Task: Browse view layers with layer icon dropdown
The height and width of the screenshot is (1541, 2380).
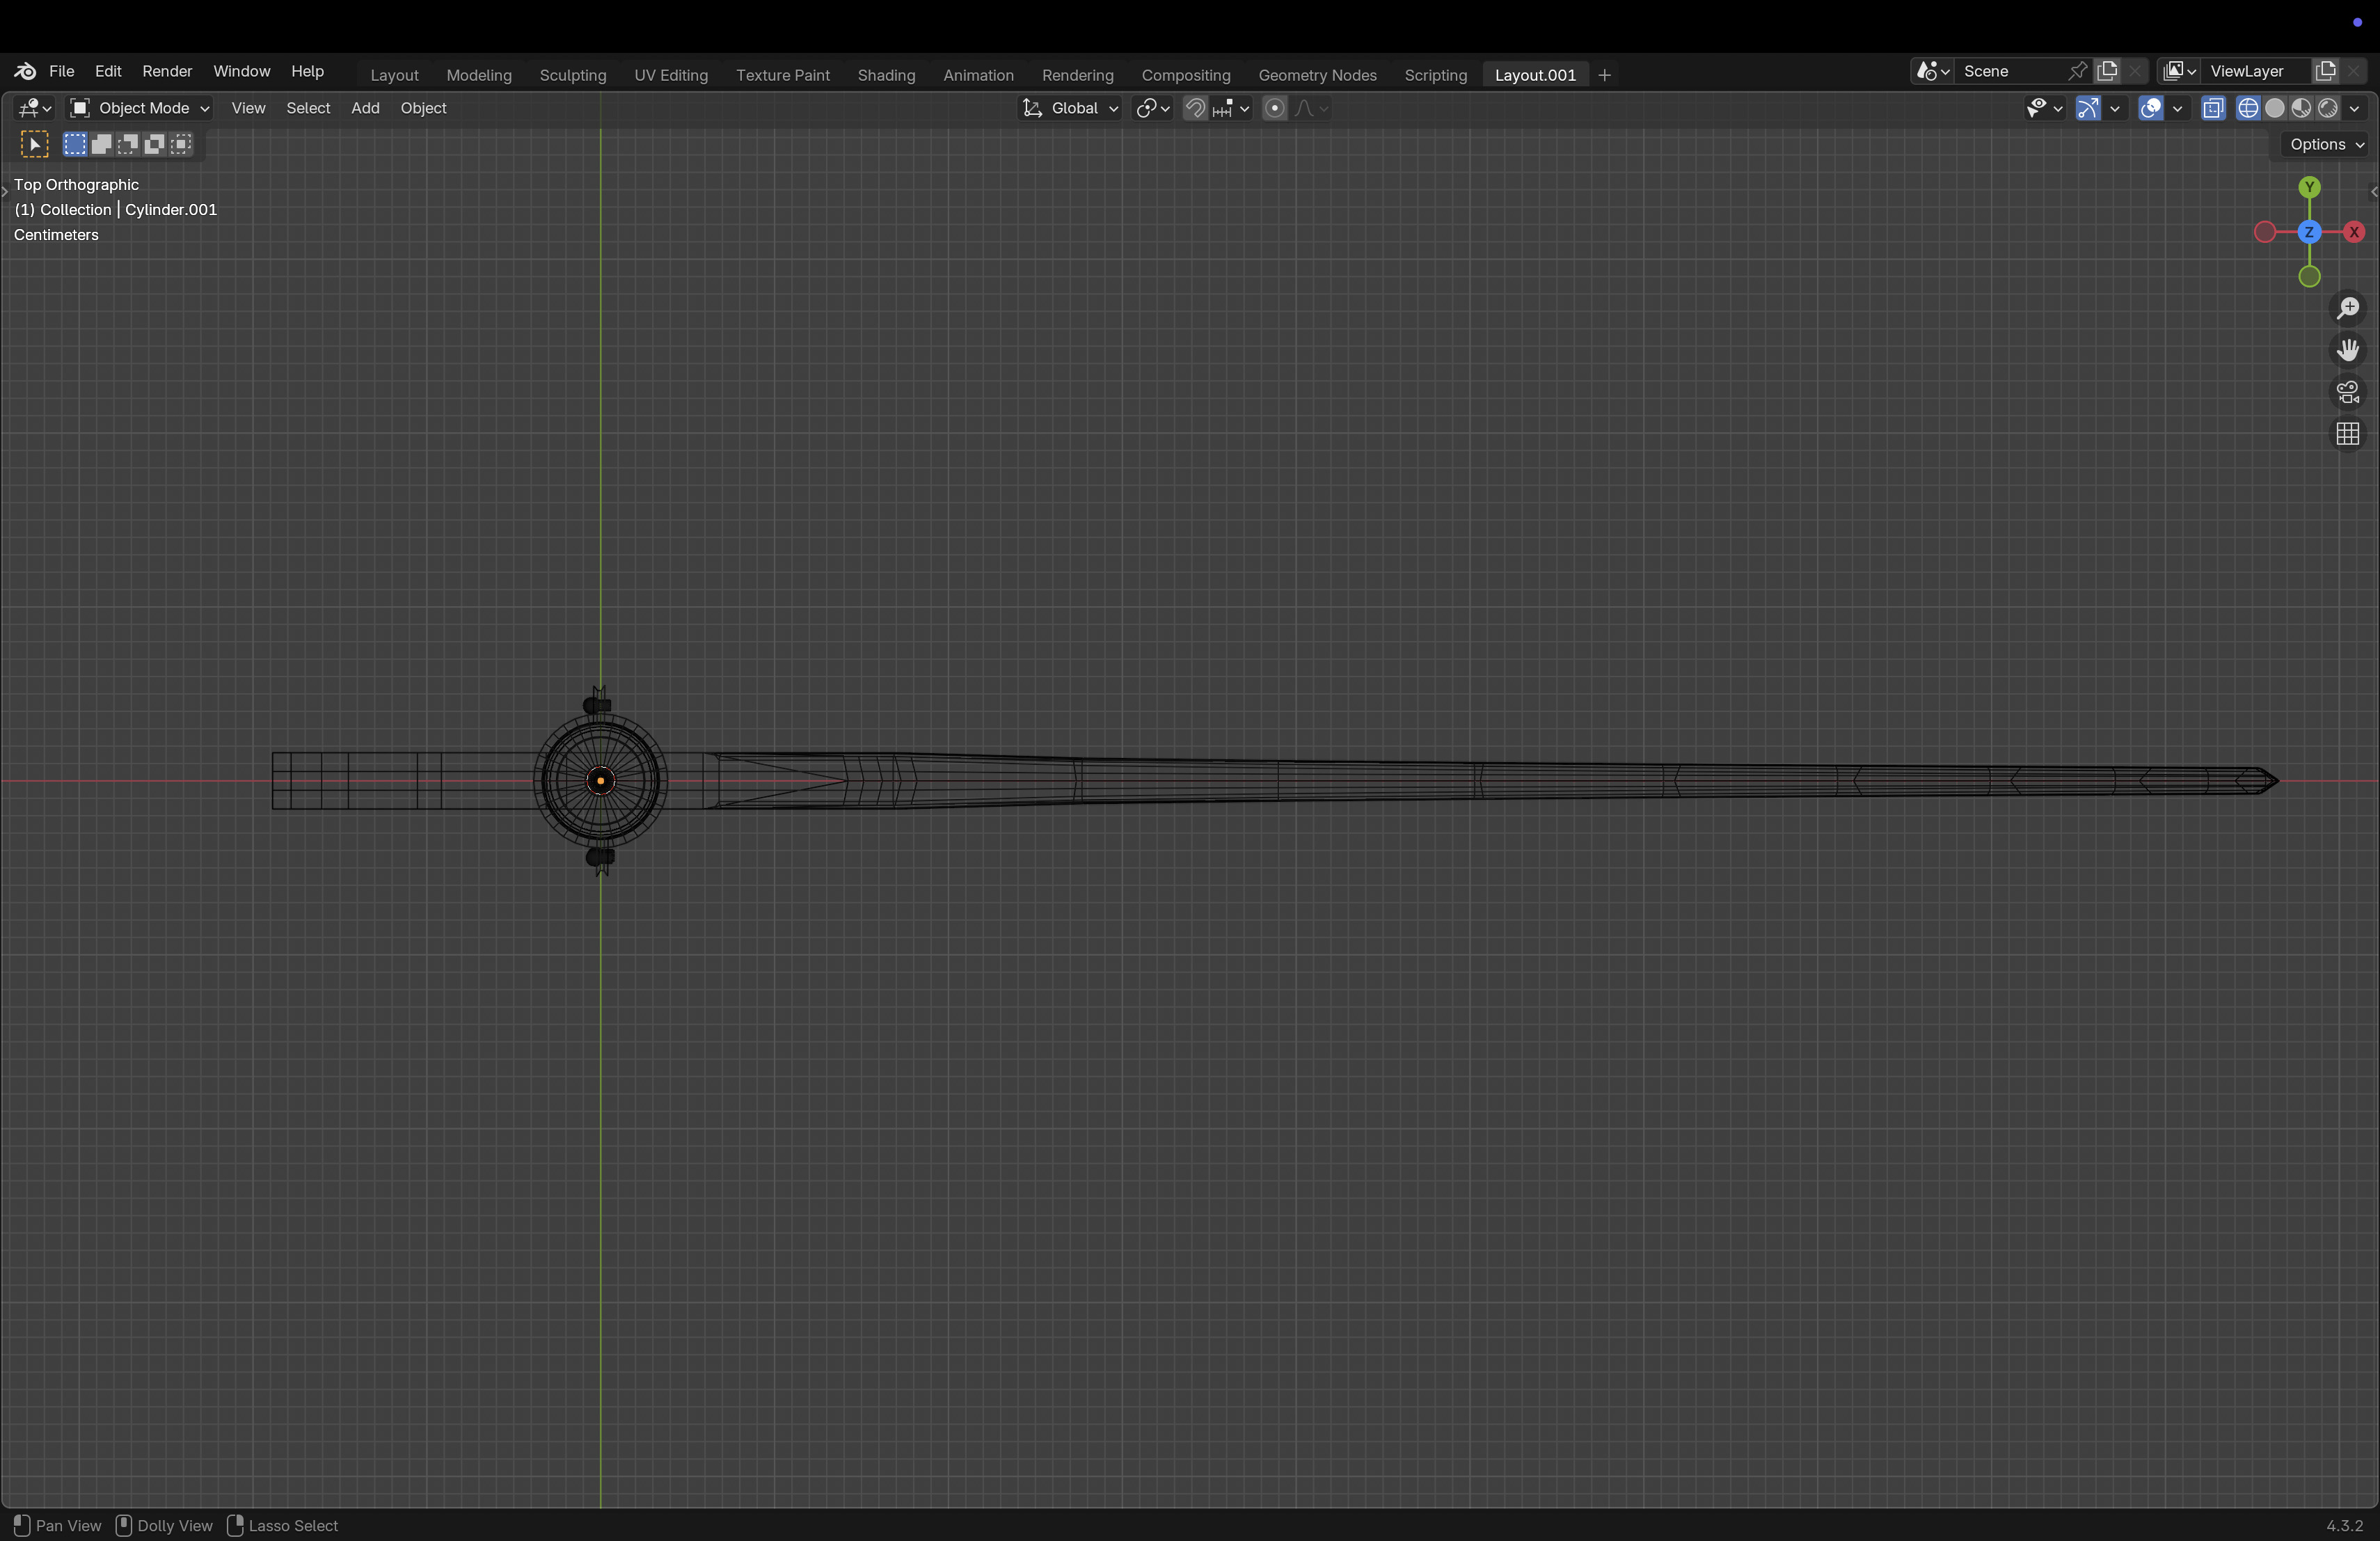Action: coord(2178,71)
